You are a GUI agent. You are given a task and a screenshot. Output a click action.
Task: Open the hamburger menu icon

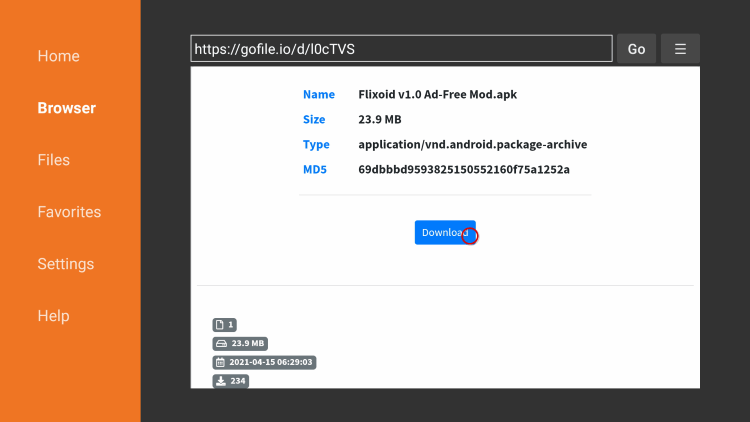coord(680,49)
